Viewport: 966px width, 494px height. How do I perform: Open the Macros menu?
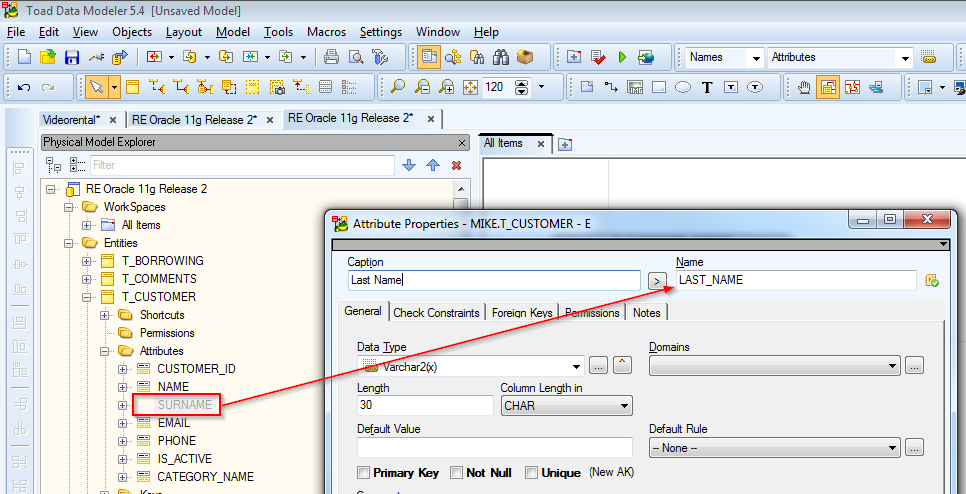327,32
